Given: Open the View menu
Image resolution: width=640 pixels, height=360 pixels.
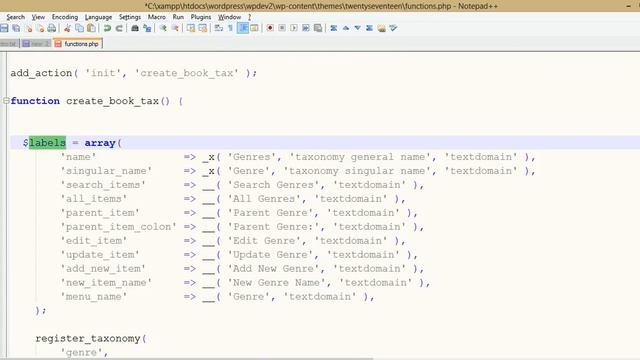Looking at the screenshot, I should [38, 17].
